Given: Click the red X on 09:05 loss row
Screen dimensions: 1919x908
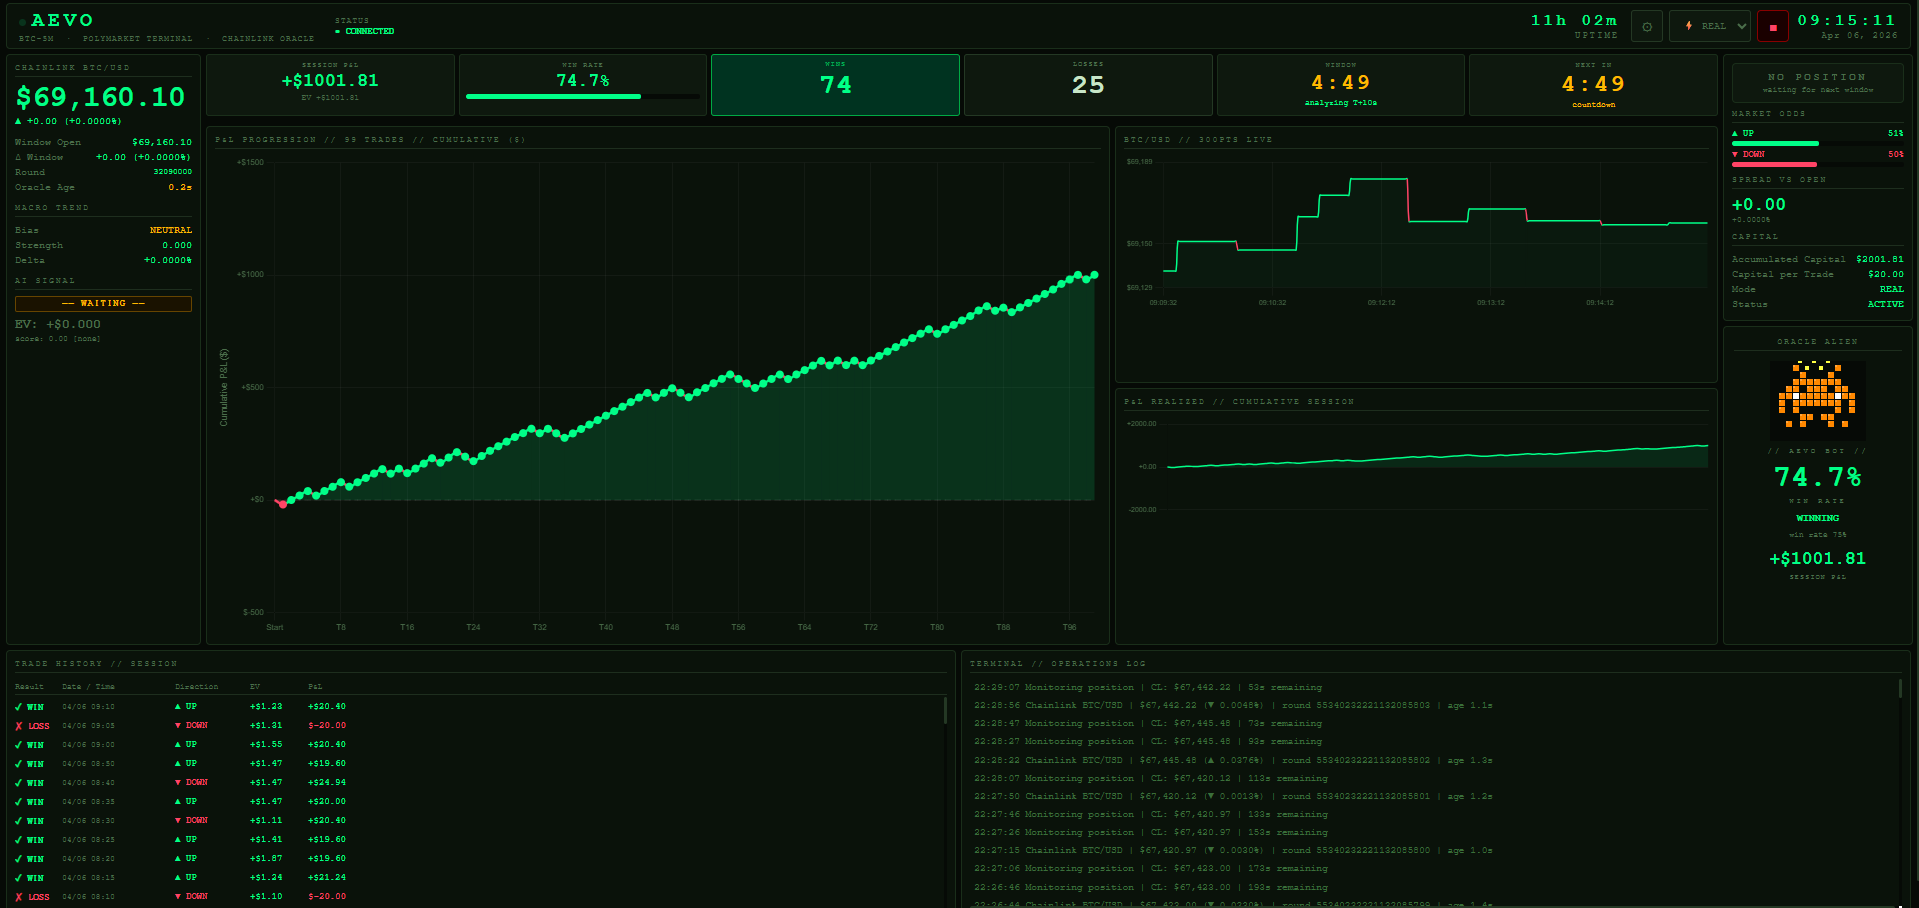Looking at the screenshot, I should click(x=19, y=726).
